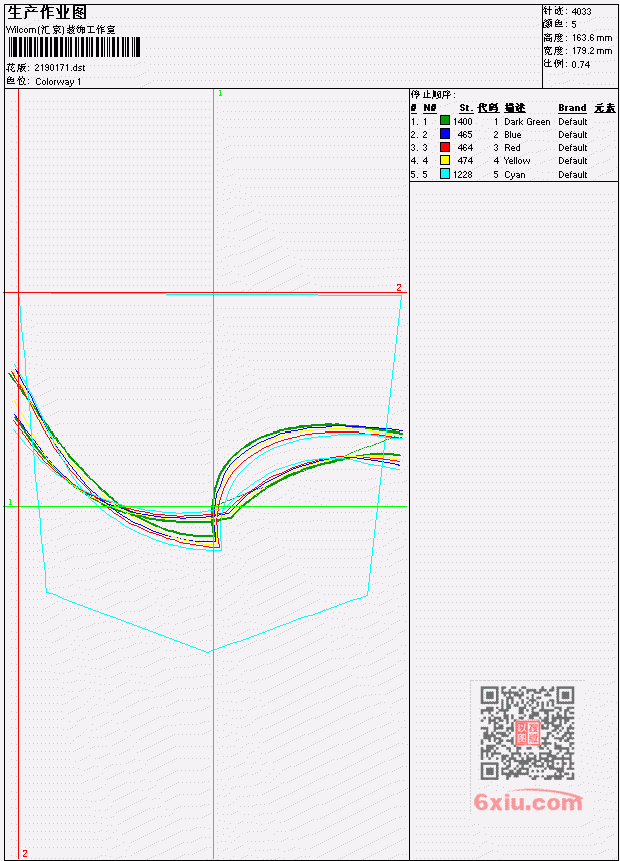The image size is (620, 861).
Task: Click the stitch count value 4033
Action: (582, 12)
